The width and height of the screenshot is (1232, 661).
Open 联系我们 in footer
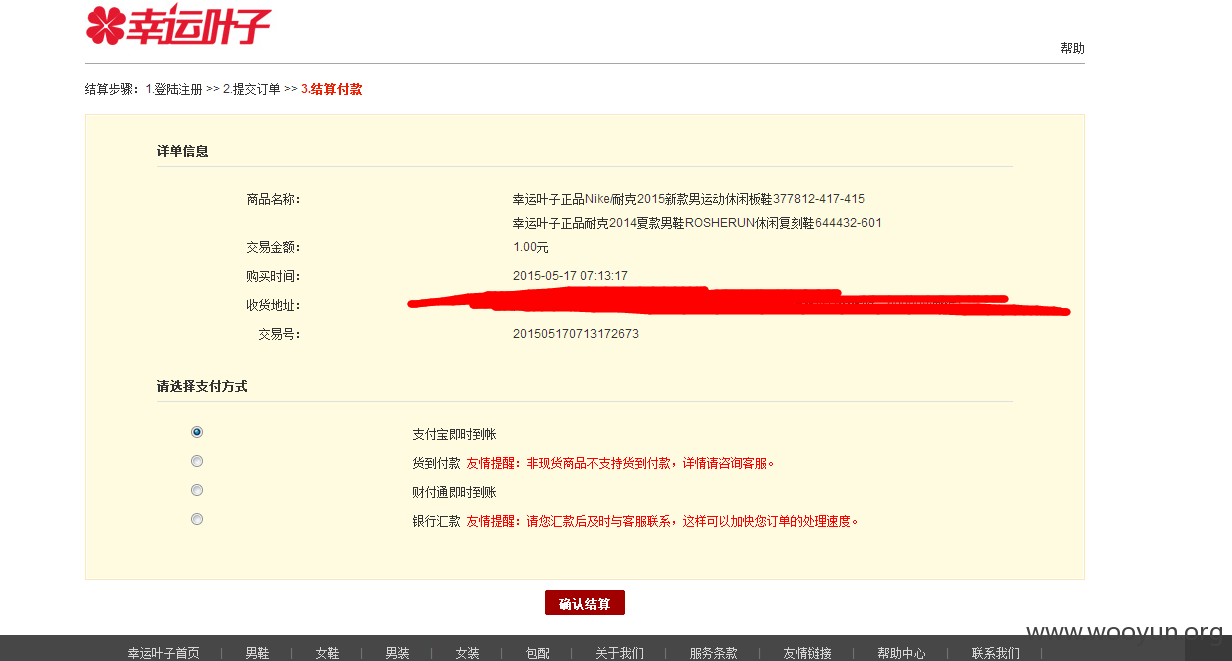(x=995, y=653)
